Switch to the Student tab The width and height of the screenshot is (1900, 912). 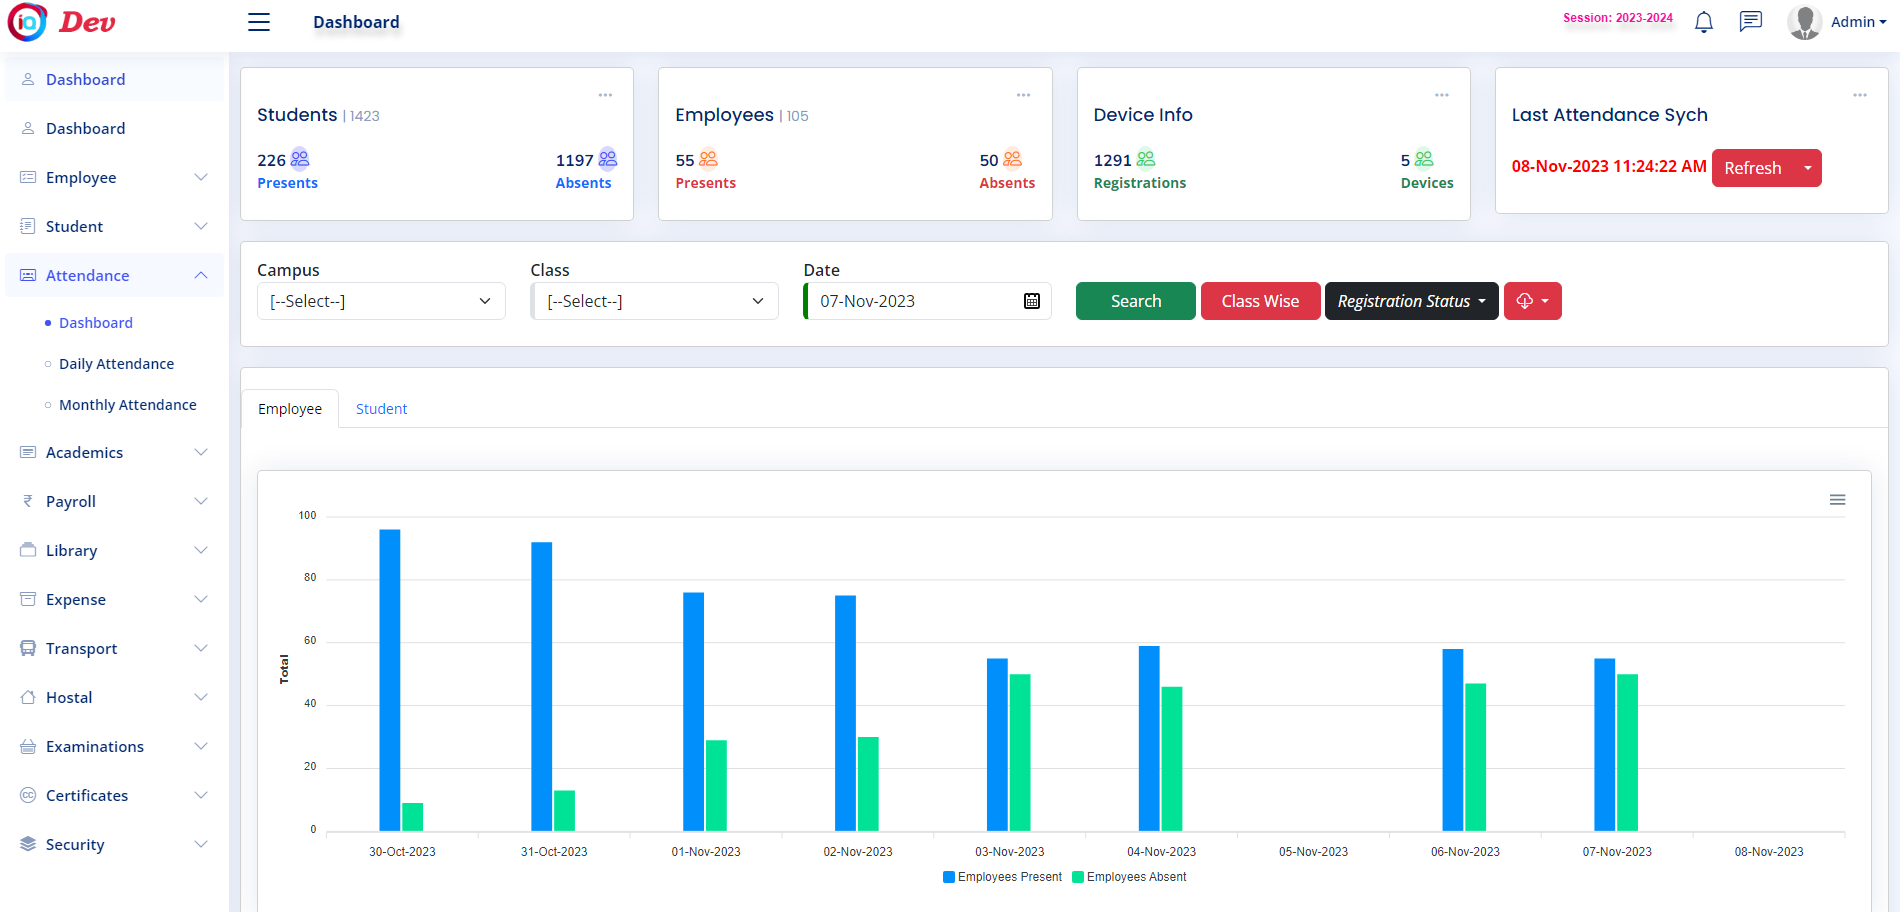(381, 409)
